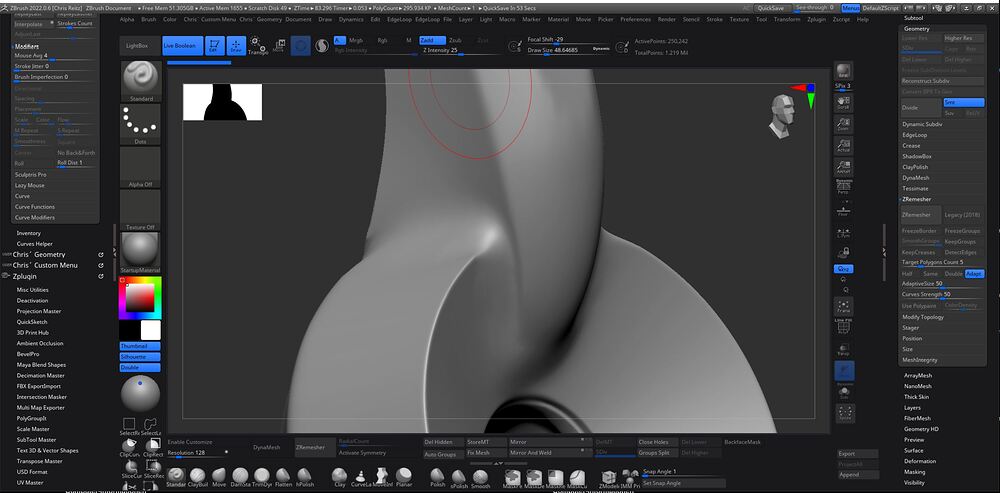Open the Preferences menu
Viewport: 1000px width, 493px height.
635,20
